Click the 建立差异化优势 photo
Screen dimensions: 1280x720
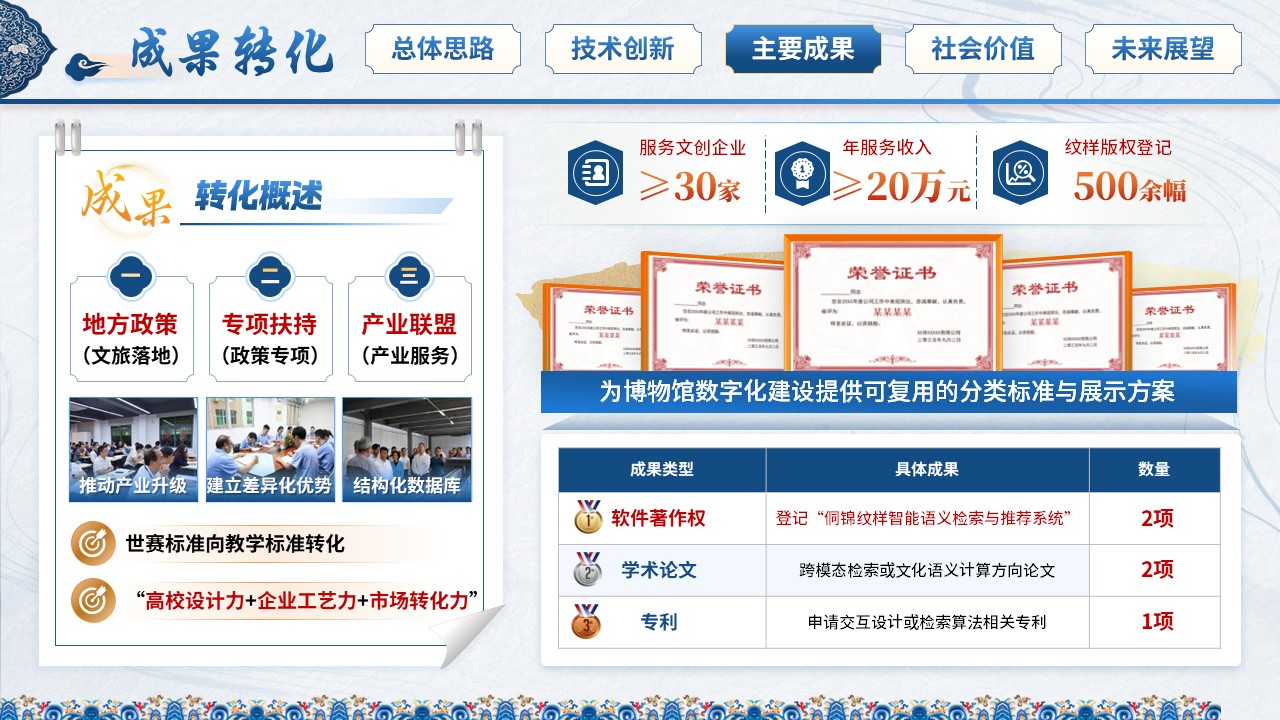(x=270, y=450)
